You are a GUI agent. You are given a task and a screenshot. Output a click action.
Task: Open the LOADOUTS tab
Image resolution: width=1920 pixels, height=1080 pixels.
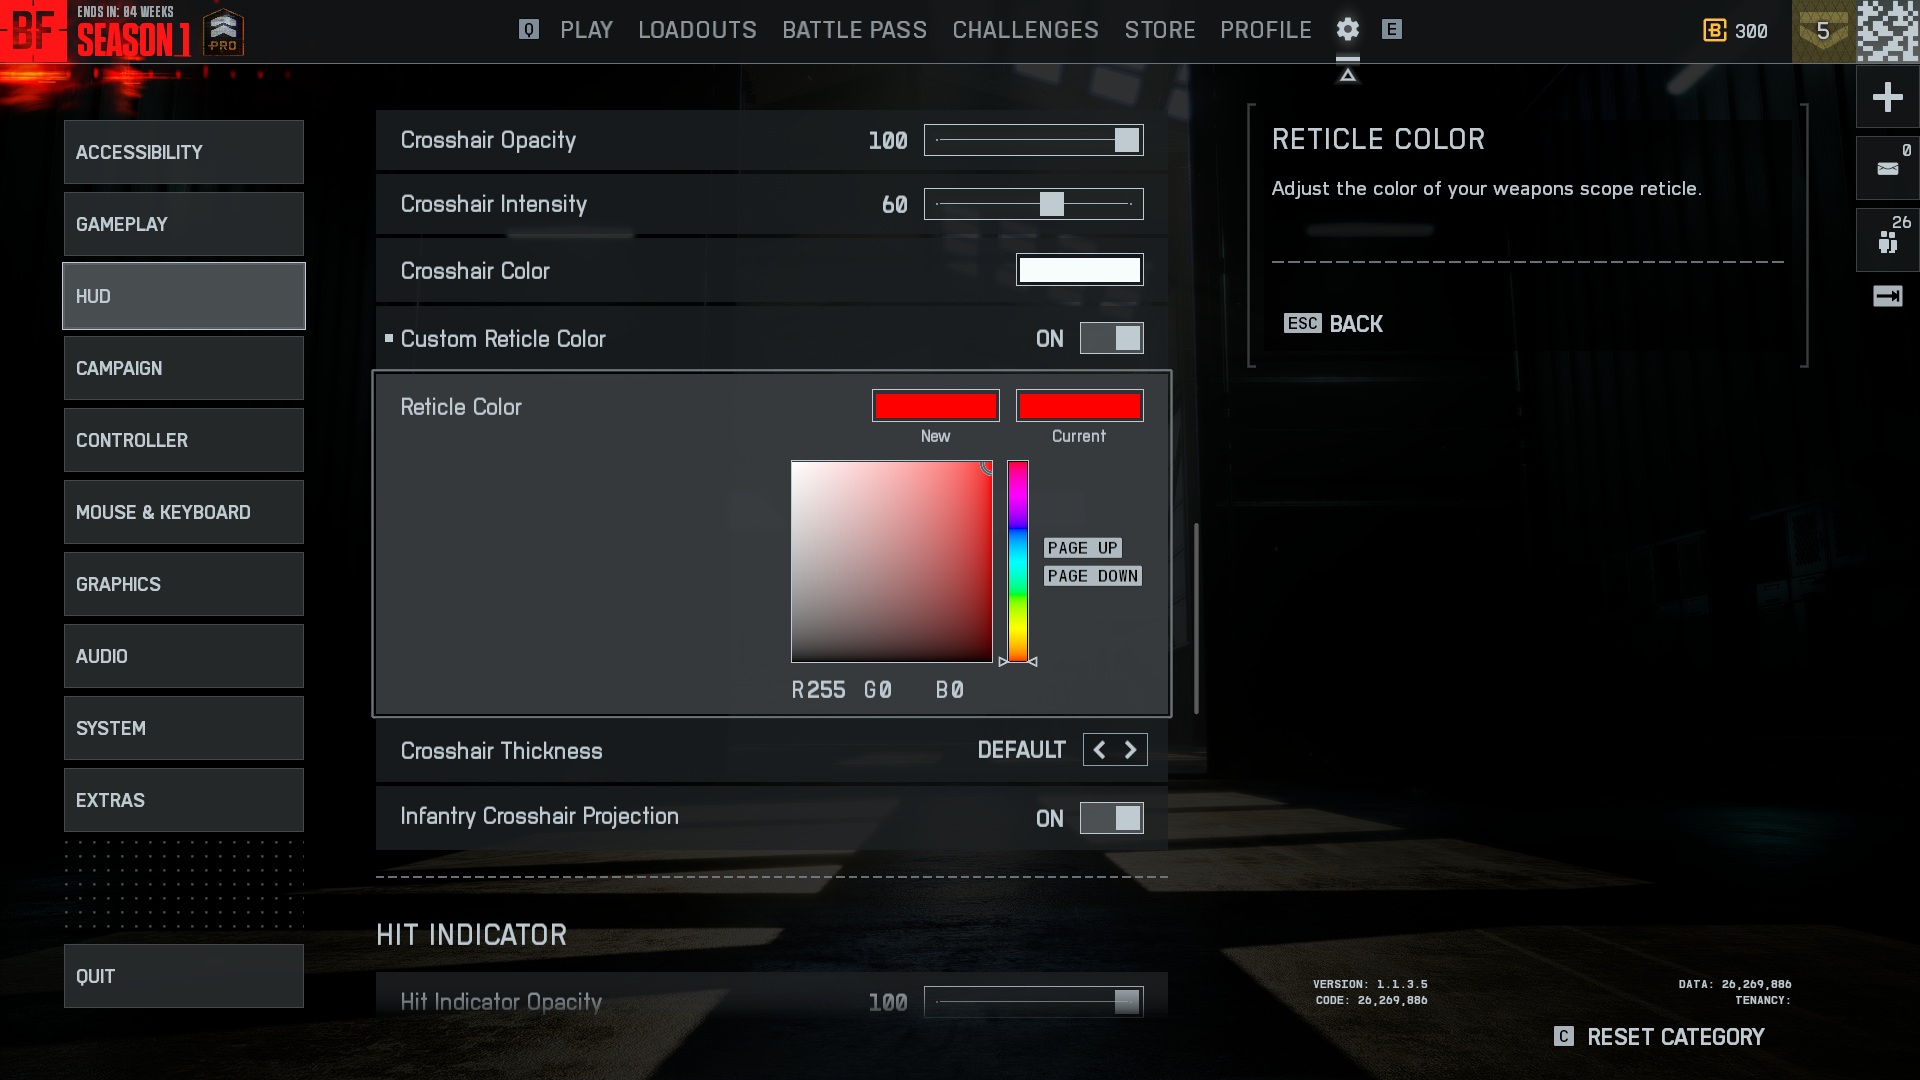[x=697, y=30]
